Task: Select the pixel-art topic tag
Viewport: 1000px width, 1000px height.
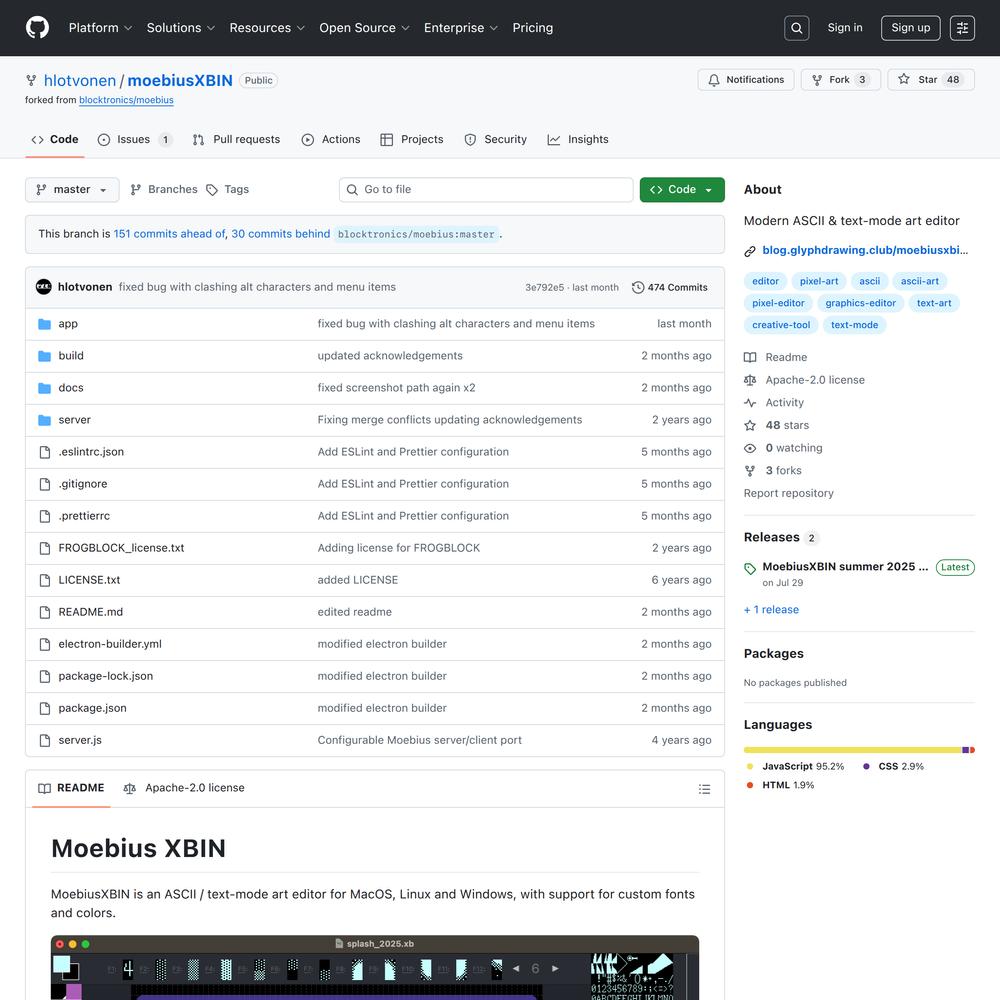Action: click(x=819, y=281)
